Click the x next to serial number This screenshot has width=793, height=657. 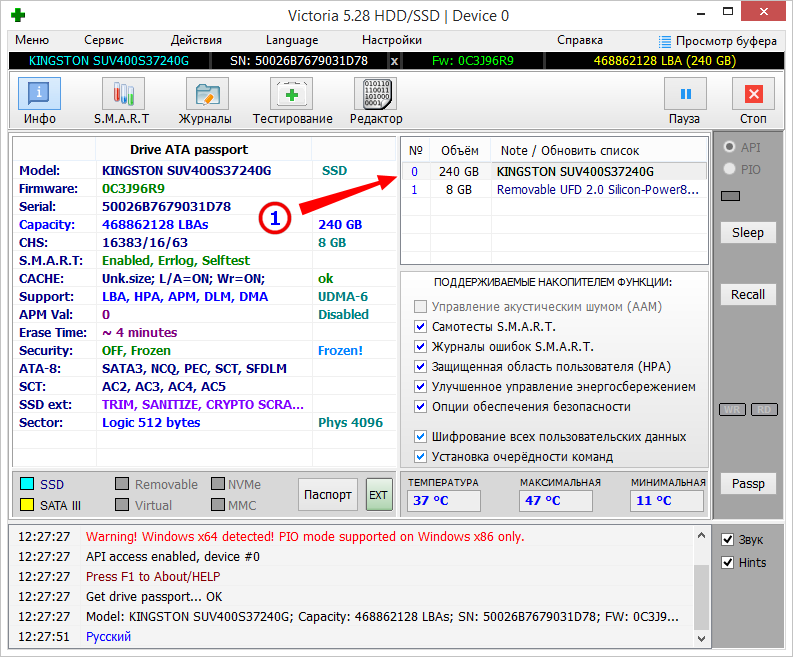394,61
